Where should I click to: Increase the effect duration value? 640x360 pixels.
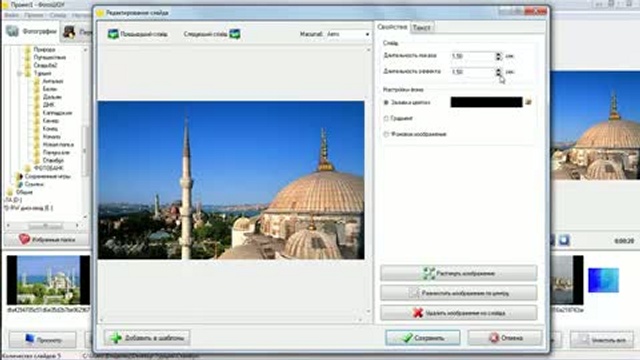click(498, 70)
